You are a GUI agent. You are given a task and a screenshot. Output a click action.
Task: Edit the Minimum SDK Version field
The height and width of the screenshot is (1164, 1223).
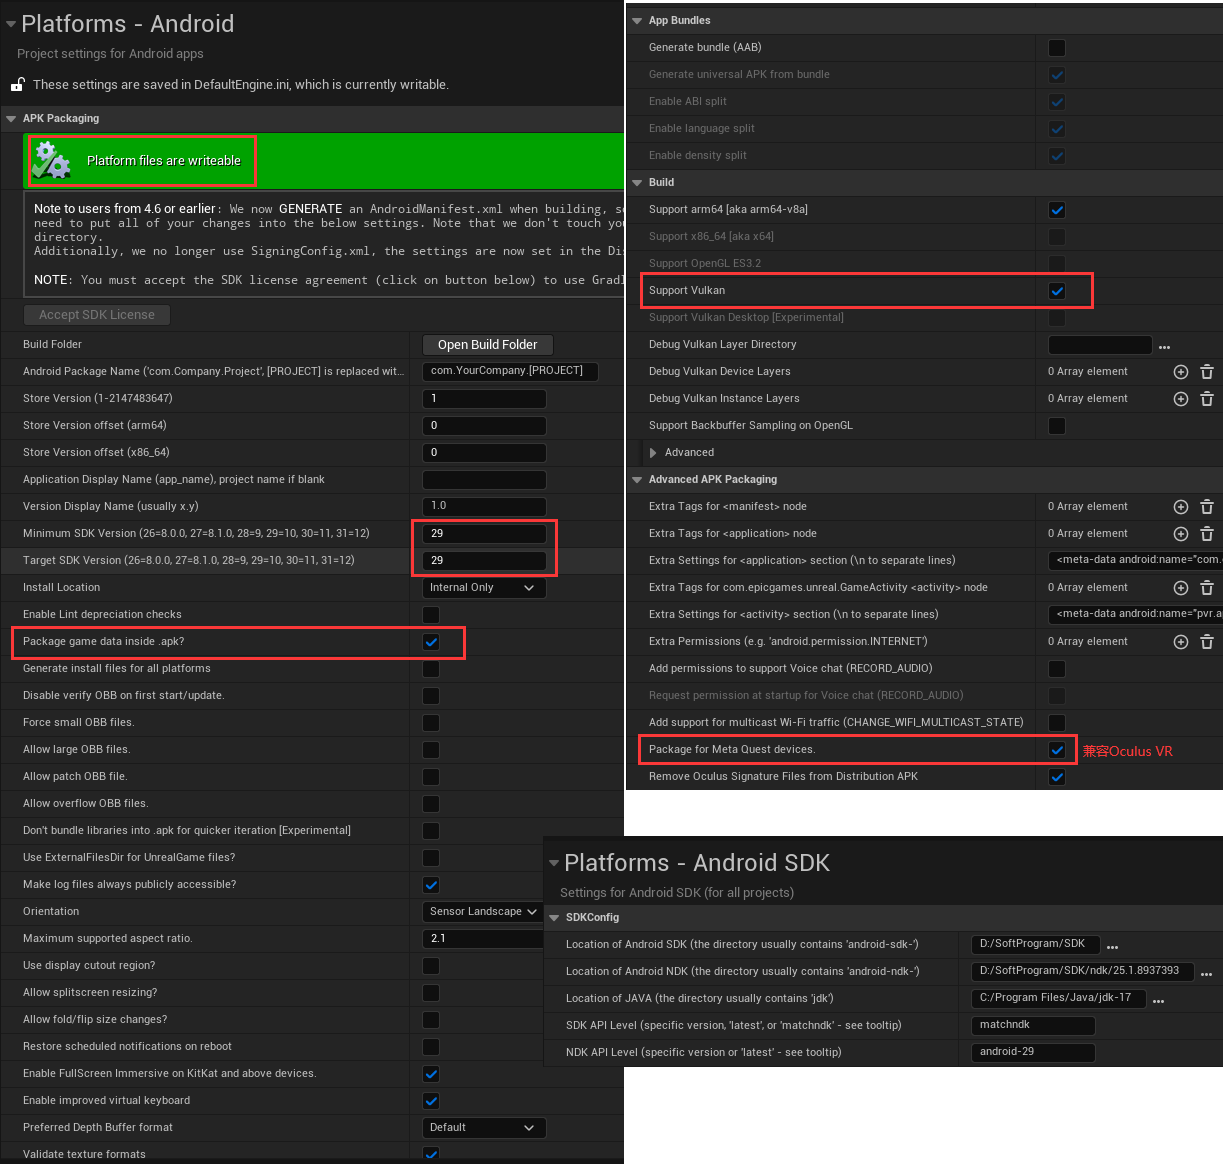pos(484,534)
